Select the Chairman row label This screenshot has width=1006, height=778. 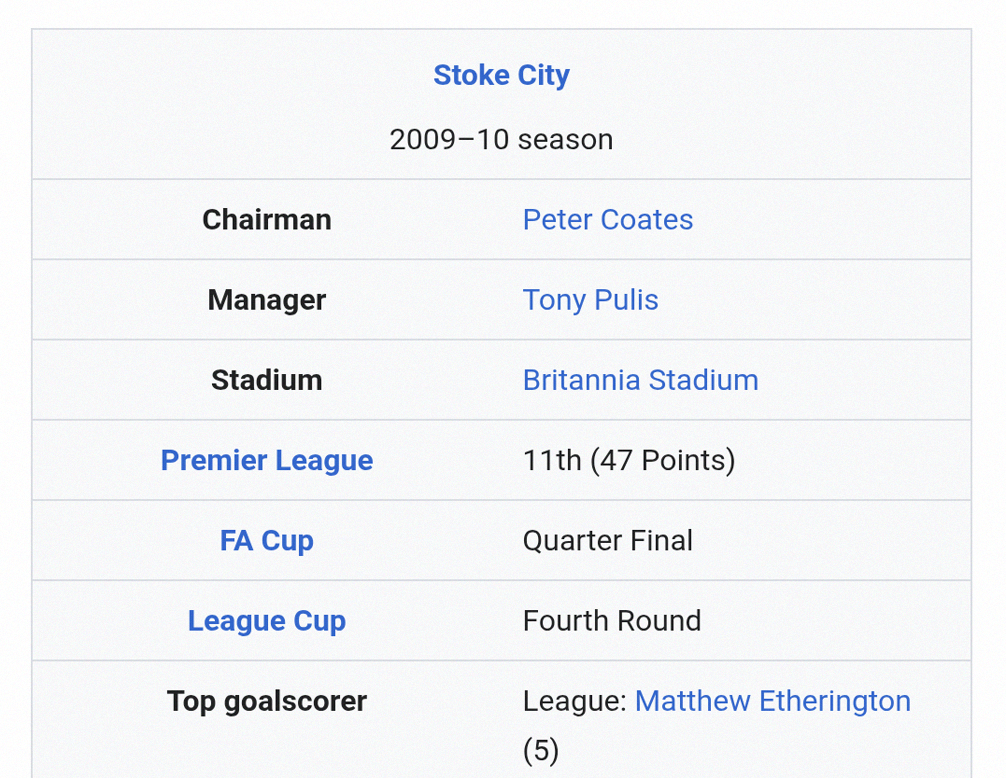(266, 220)
